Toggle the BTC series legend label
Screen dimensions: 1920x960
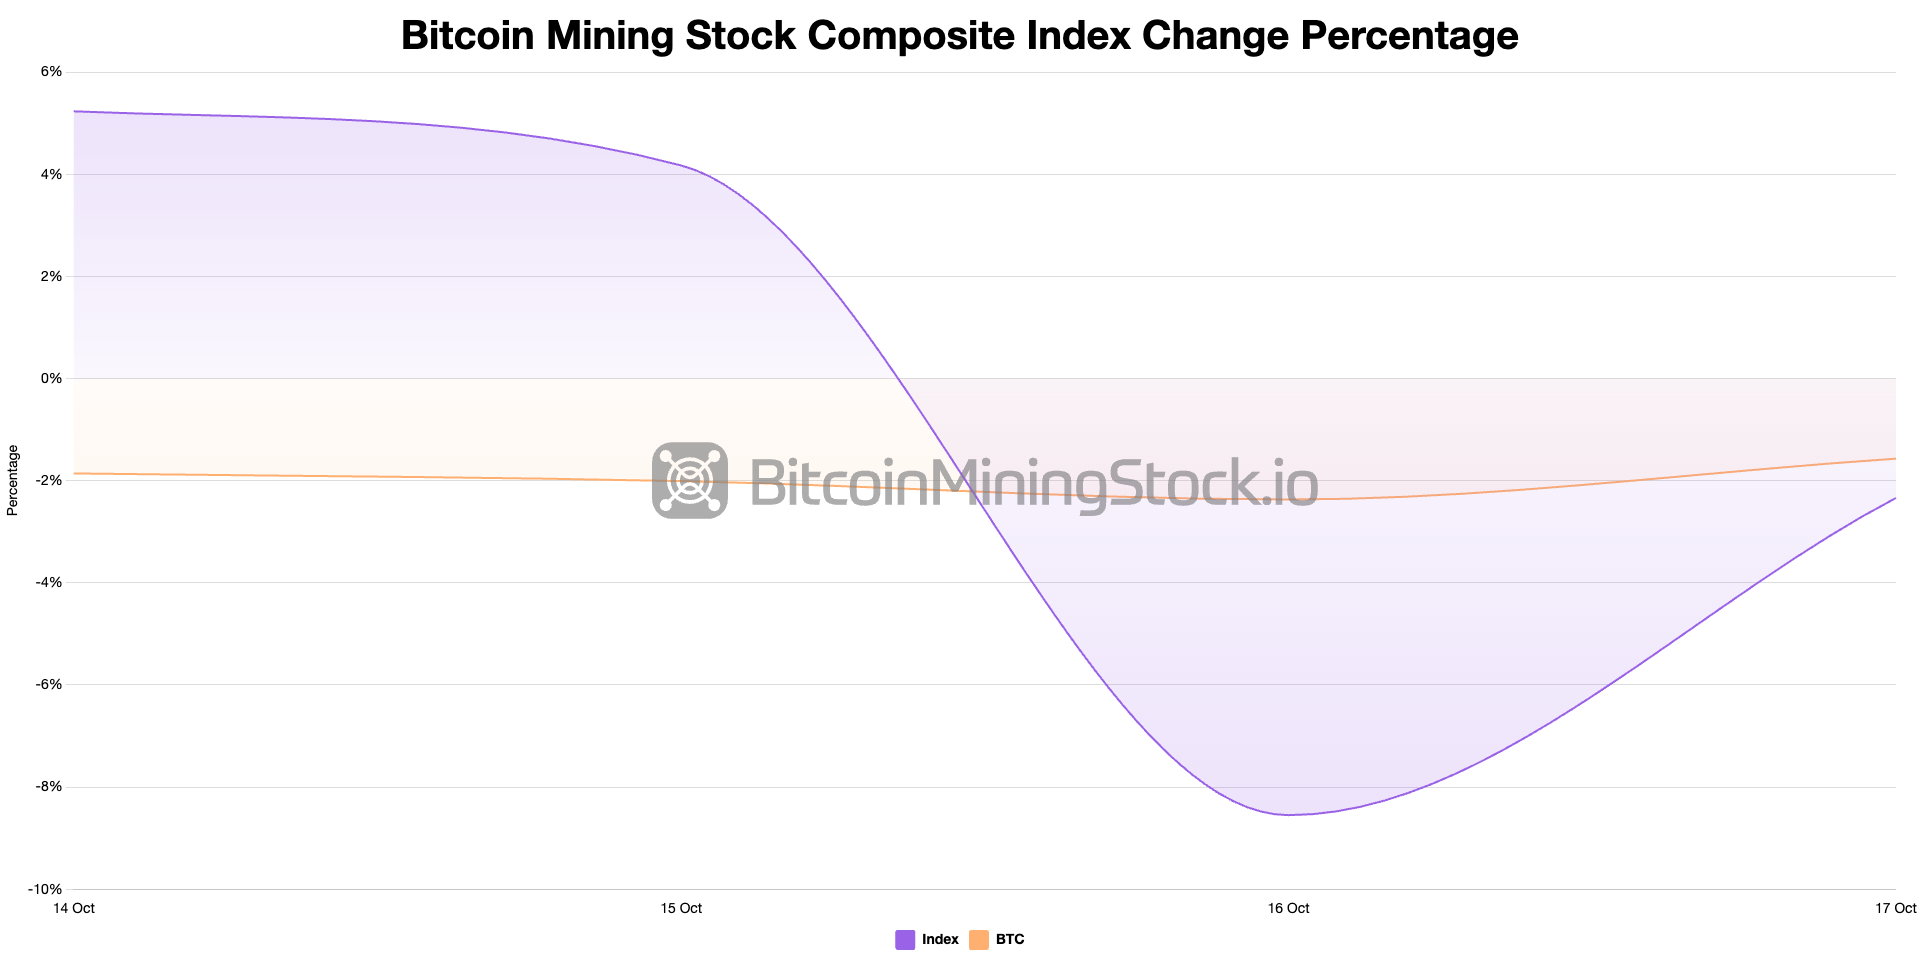(1010, 939)
